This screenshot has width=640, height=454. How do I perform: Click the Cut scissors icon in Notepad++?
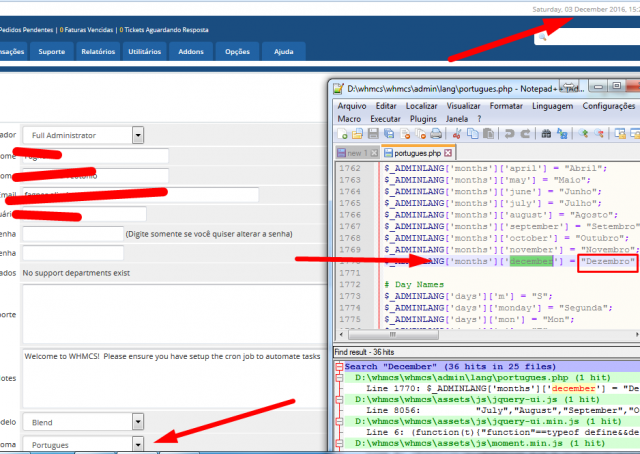[x=457, y=134]
